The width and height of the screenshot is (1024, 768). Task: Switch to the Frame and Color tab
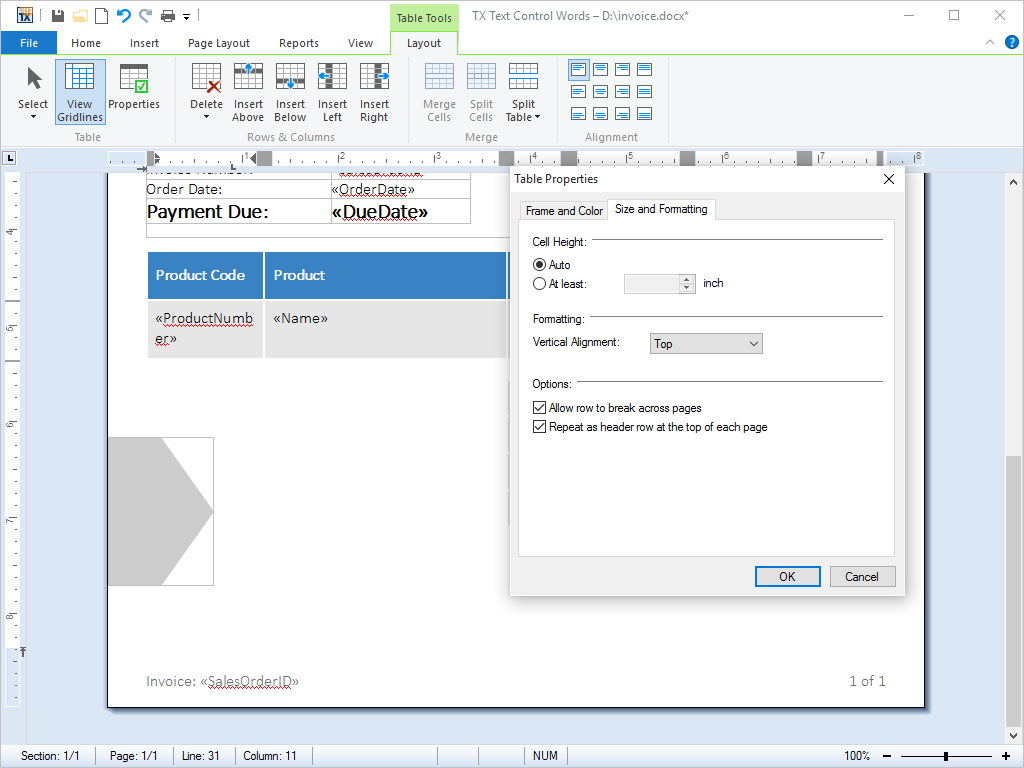[564, 211]
